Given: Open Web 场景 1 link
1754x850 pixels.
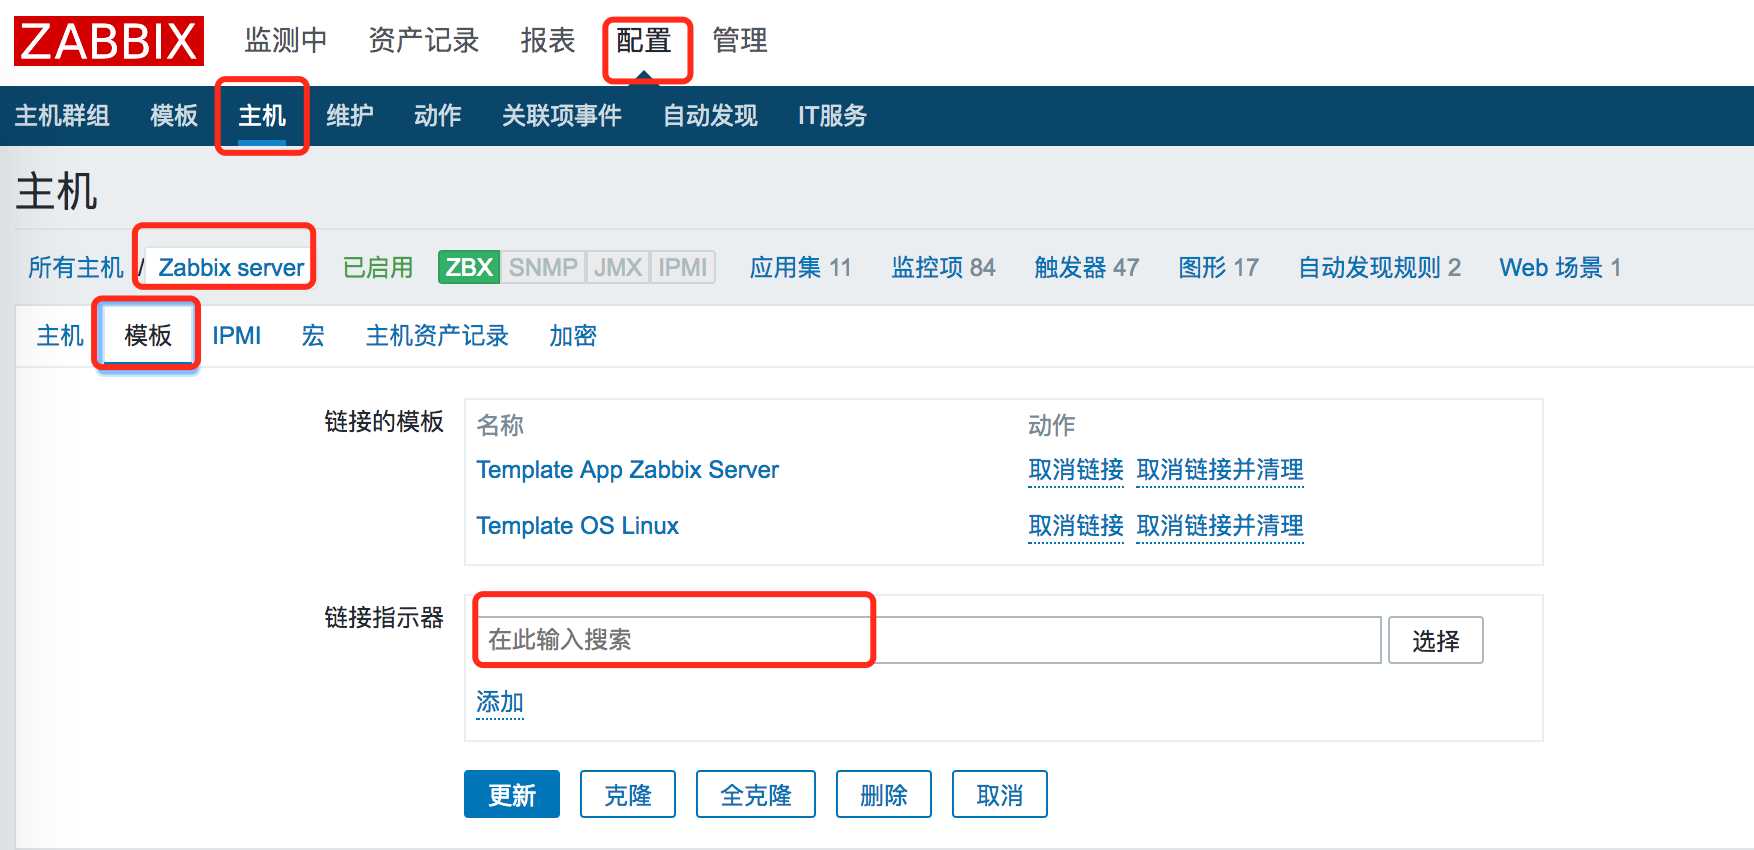Looking at the screenshot, I should click(1560, 267).
